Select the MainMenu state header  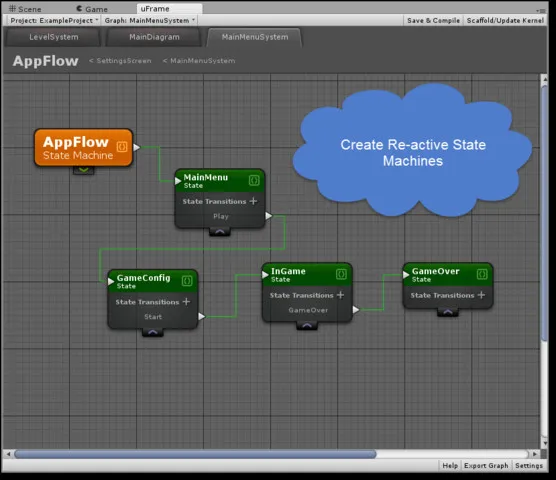(220, 181)
